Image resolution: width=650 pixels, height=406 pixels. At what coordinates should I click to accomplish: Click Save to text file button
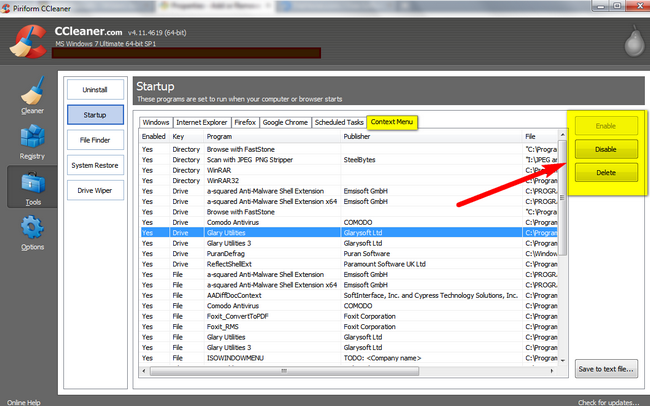[606, 369]
